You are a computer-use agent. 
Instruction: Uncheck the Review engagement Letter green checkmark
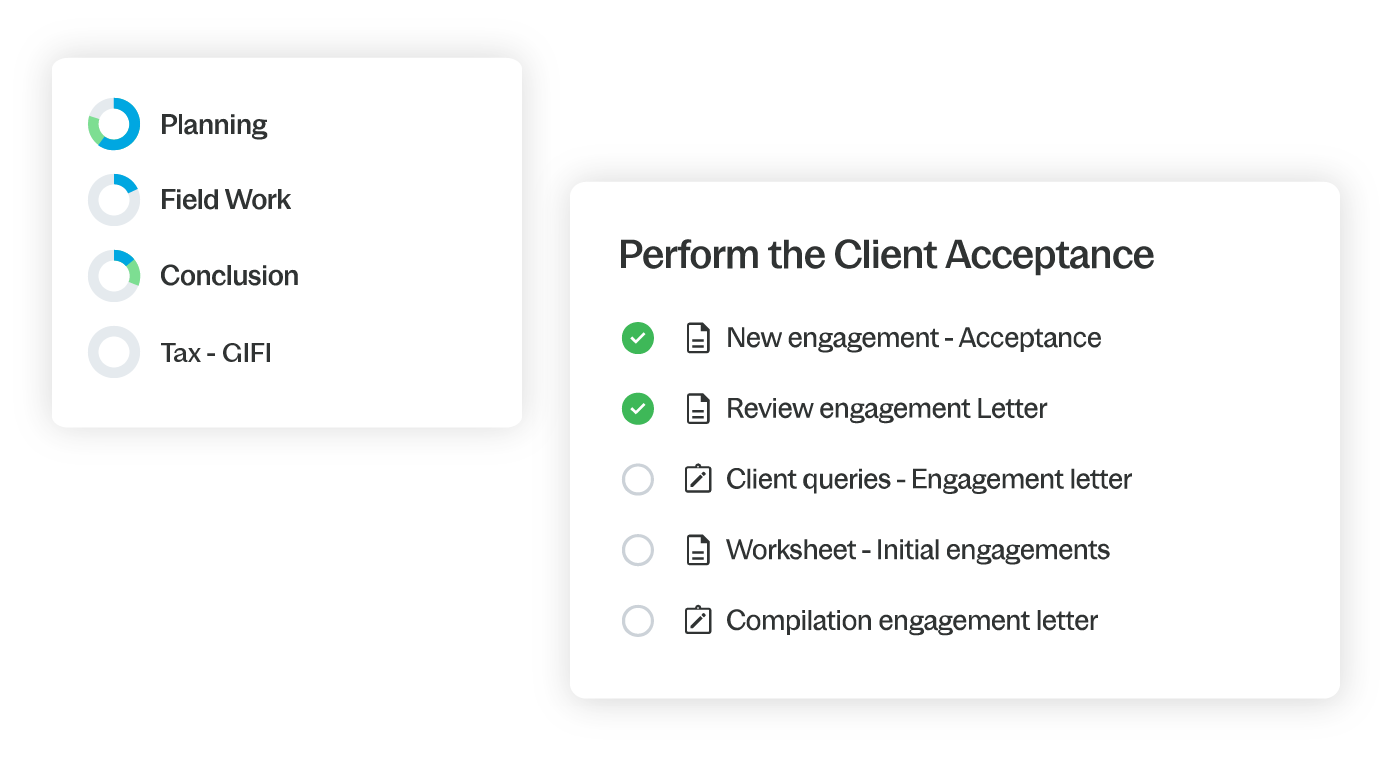point(638,409)
